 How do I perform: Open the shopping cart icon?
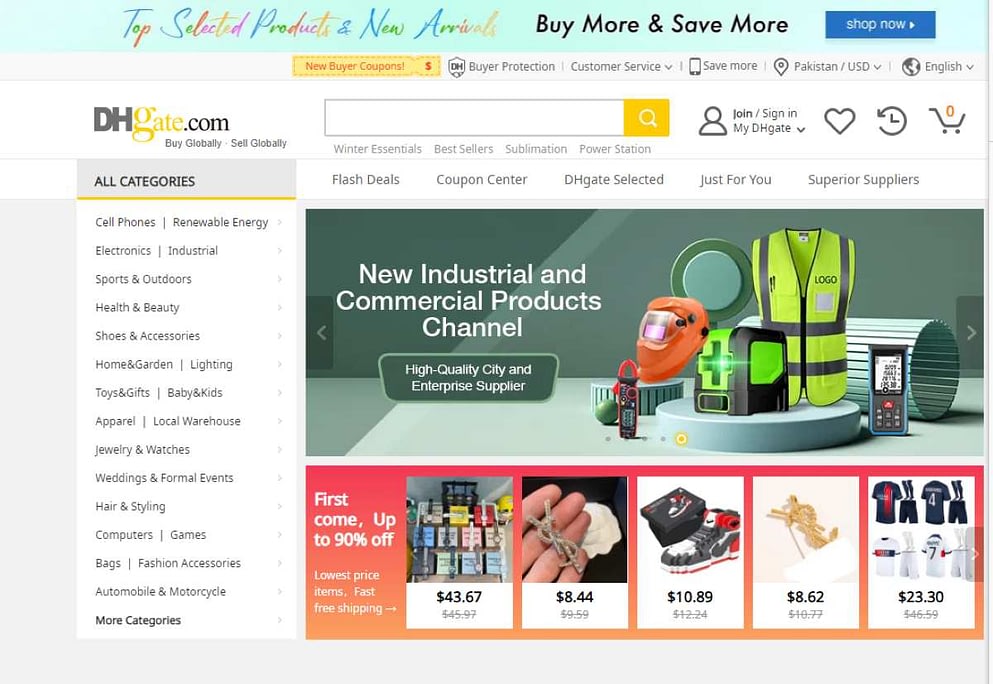click(x=947, y=119)
